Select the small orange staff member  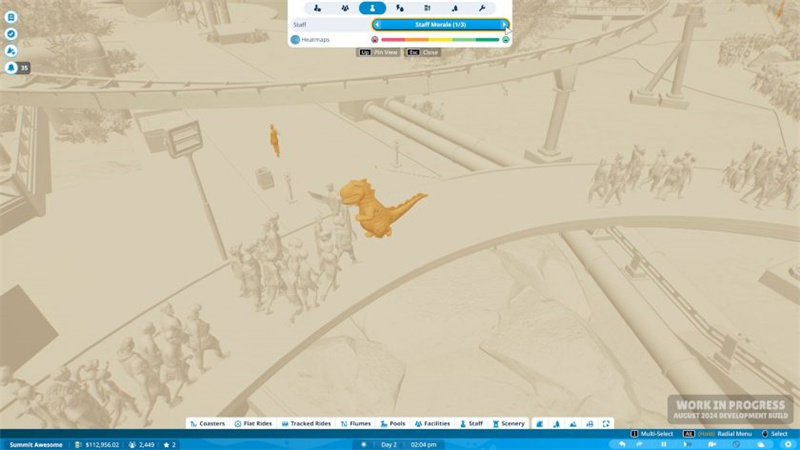tap(274, 140)
